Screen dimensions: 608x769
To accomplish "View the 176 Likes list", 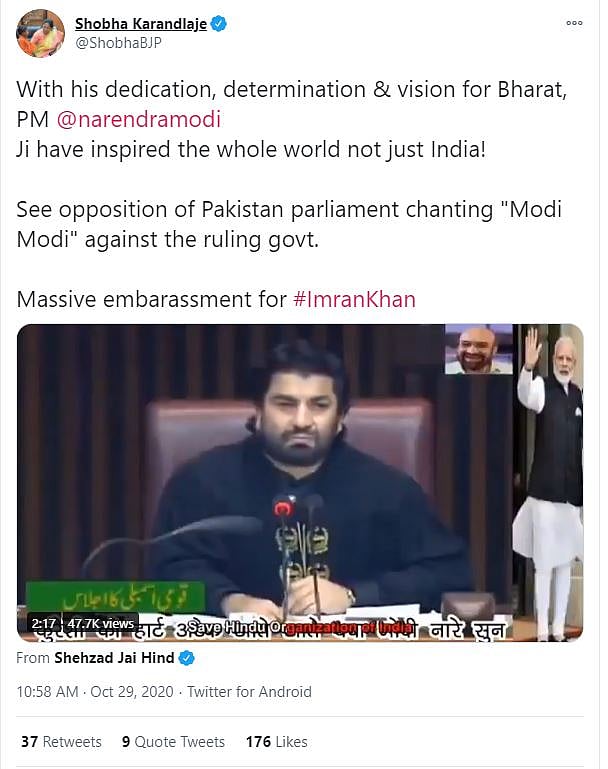I will 277,742.
